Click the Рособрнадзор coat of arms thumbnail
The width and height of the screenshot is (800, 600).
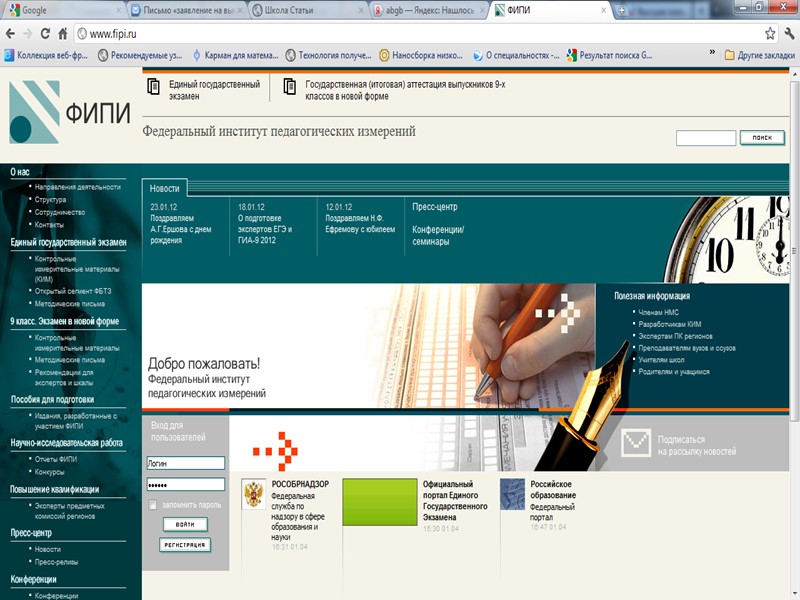click(254, 494)
